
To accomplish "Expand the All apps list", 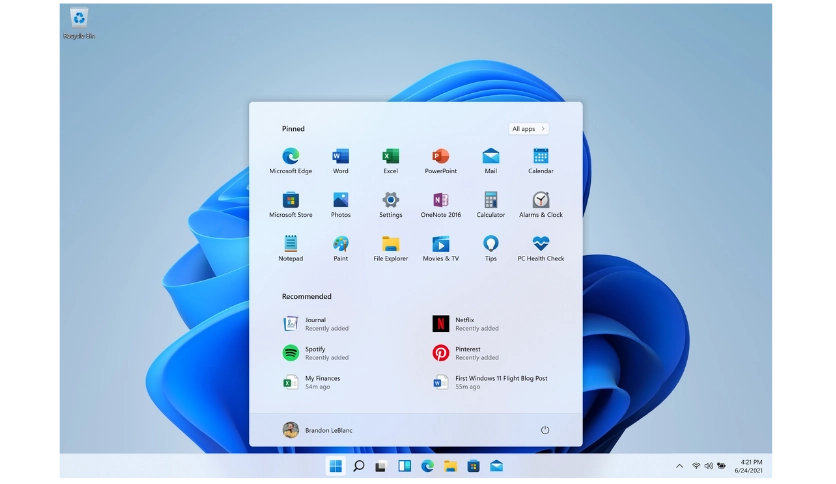I will (528, 129).
